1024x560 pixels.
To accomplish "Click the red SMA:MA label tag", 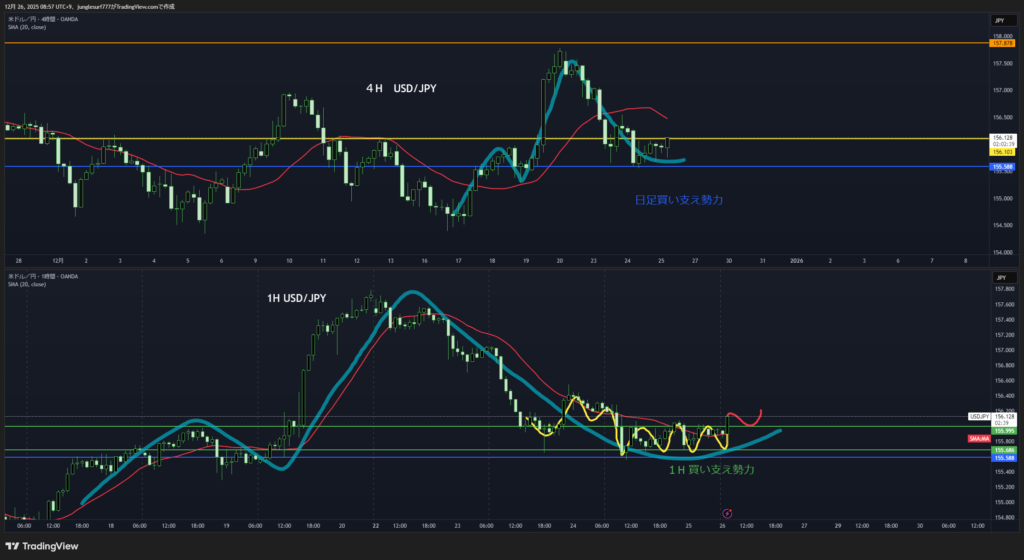I will pos(979,439).
